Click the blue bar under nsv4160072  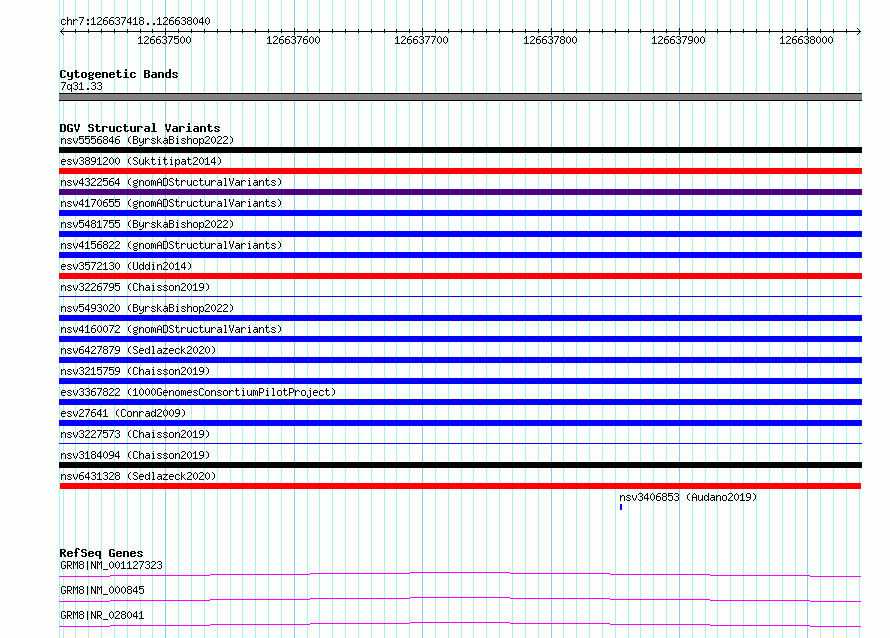click(x=460, y=339)
